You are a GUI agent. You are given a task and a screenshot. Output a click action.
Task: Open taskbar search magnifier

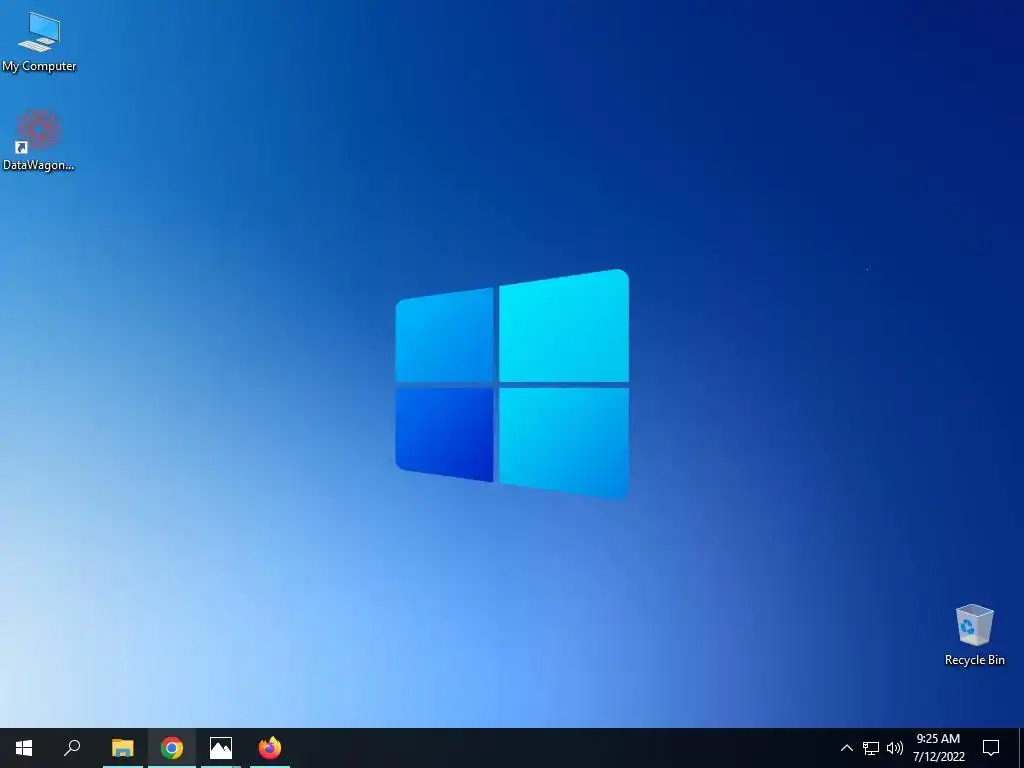pyautogui.click(x=72, y=748)
